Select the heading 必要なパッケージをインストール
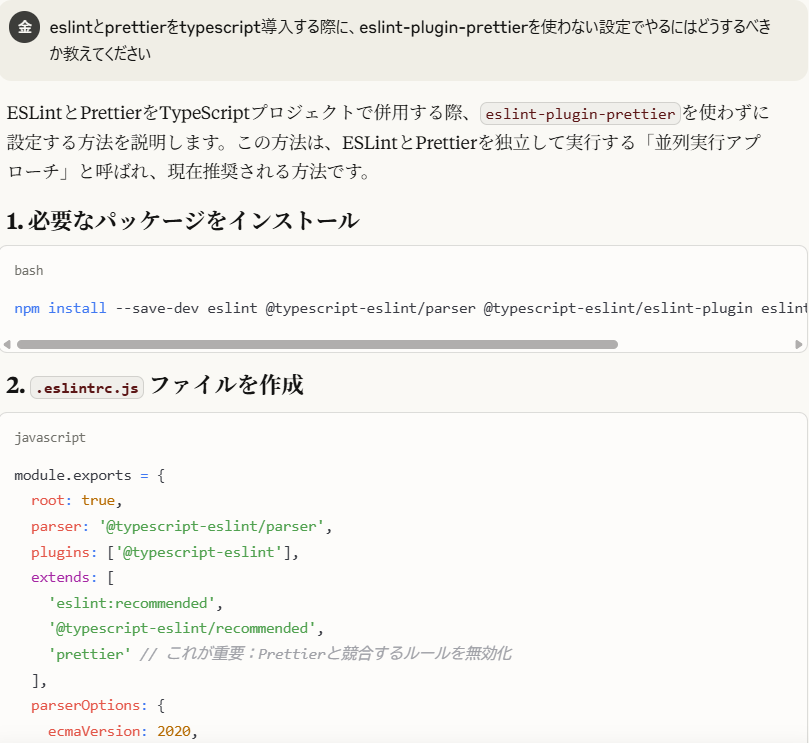 click(182, 221)
